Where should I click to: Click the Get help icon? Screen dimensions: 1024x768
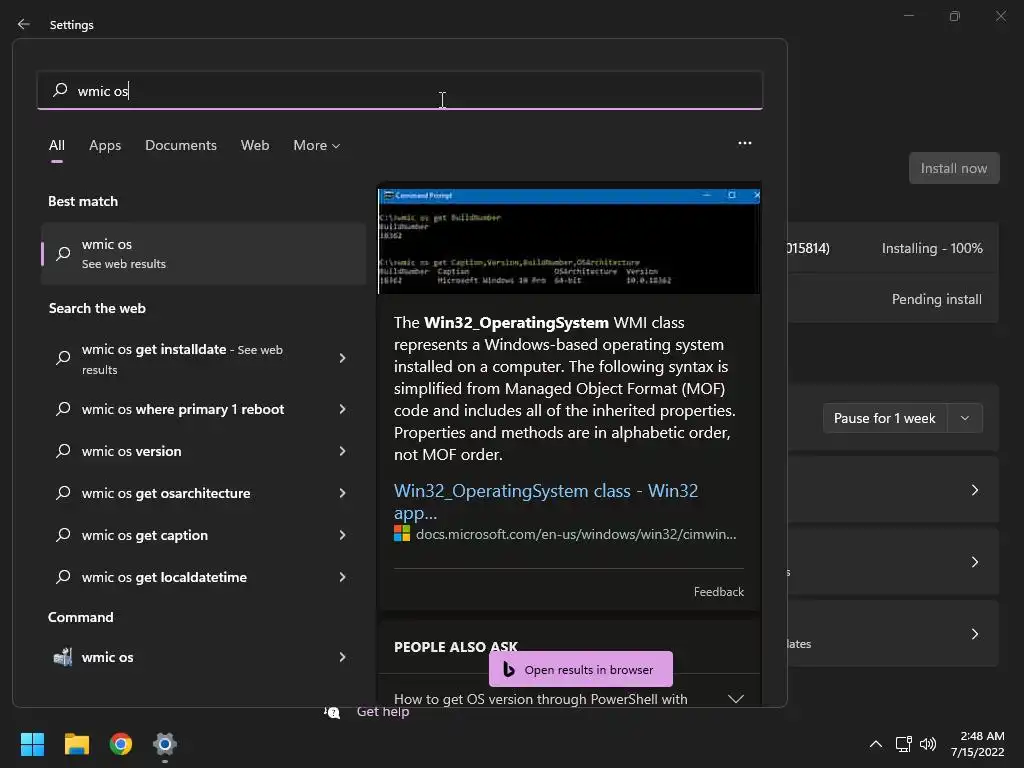tap(332, 712)
